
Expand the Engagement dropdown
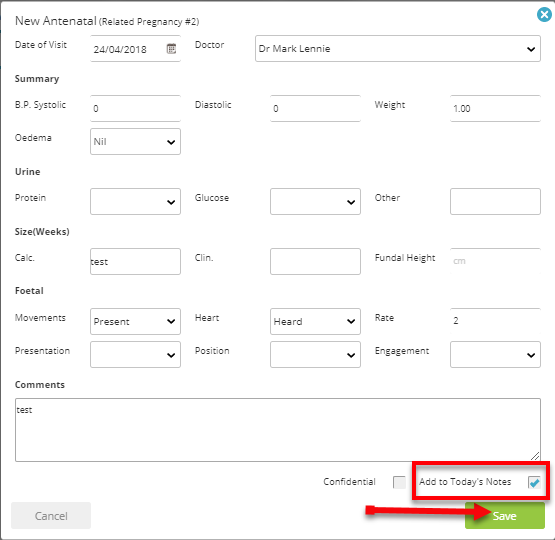pos(495,354)
